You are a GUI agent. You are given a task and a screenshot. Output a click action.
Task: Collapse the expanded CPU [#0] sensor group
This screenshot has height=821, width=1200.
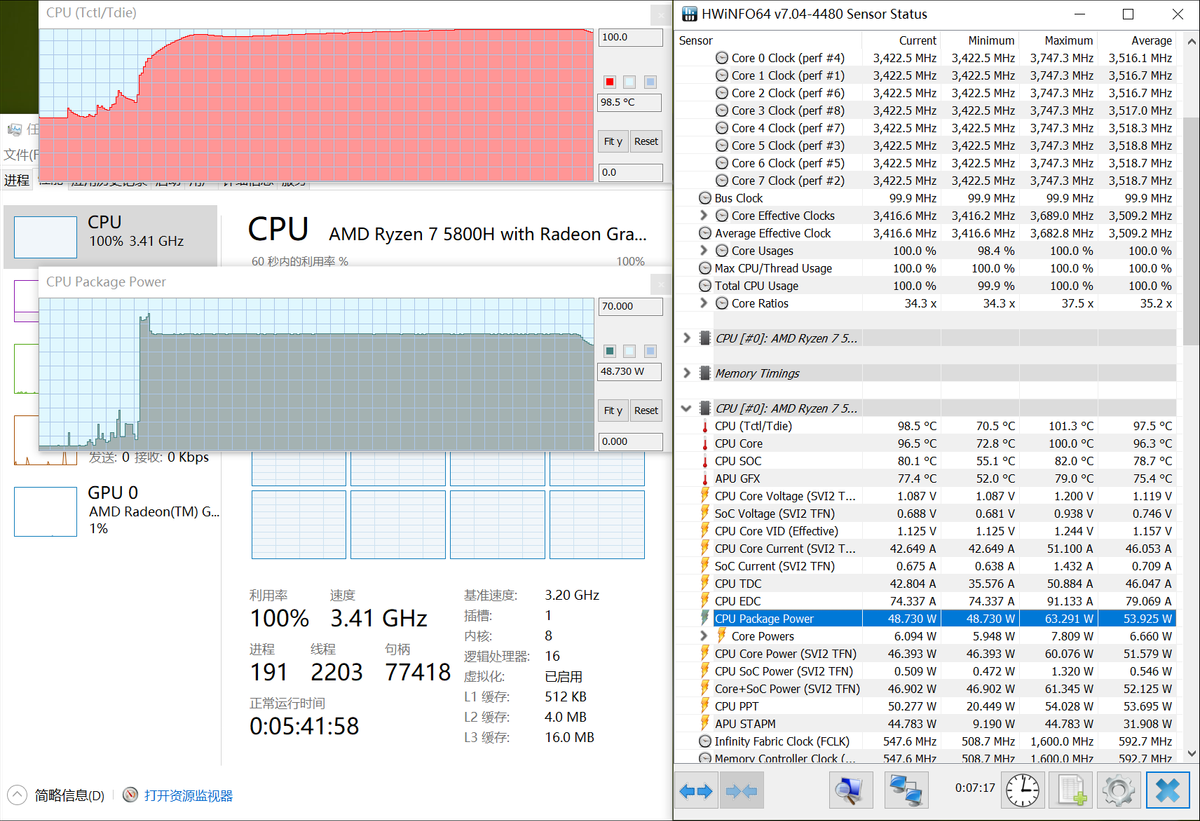coord(686,408)
